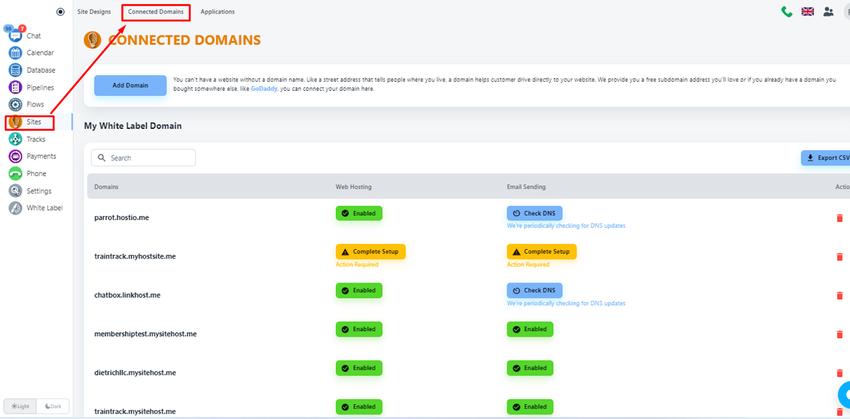Click Complete Setup under Web Hosting
This screenshot has height=419, width=850.
tap(371, 252)
